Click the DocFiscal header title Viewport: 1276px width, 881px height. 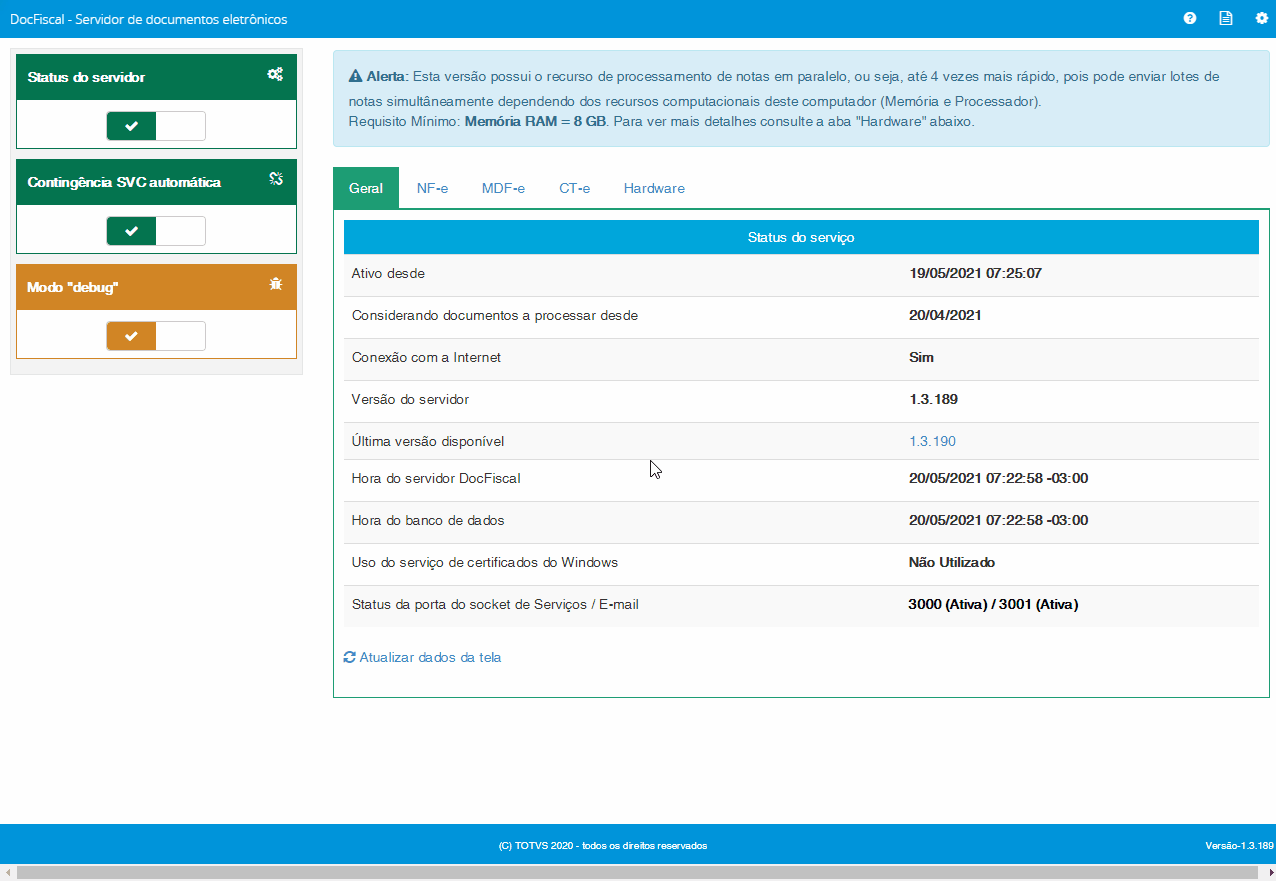pyautogui.click(x=148, y=19)
